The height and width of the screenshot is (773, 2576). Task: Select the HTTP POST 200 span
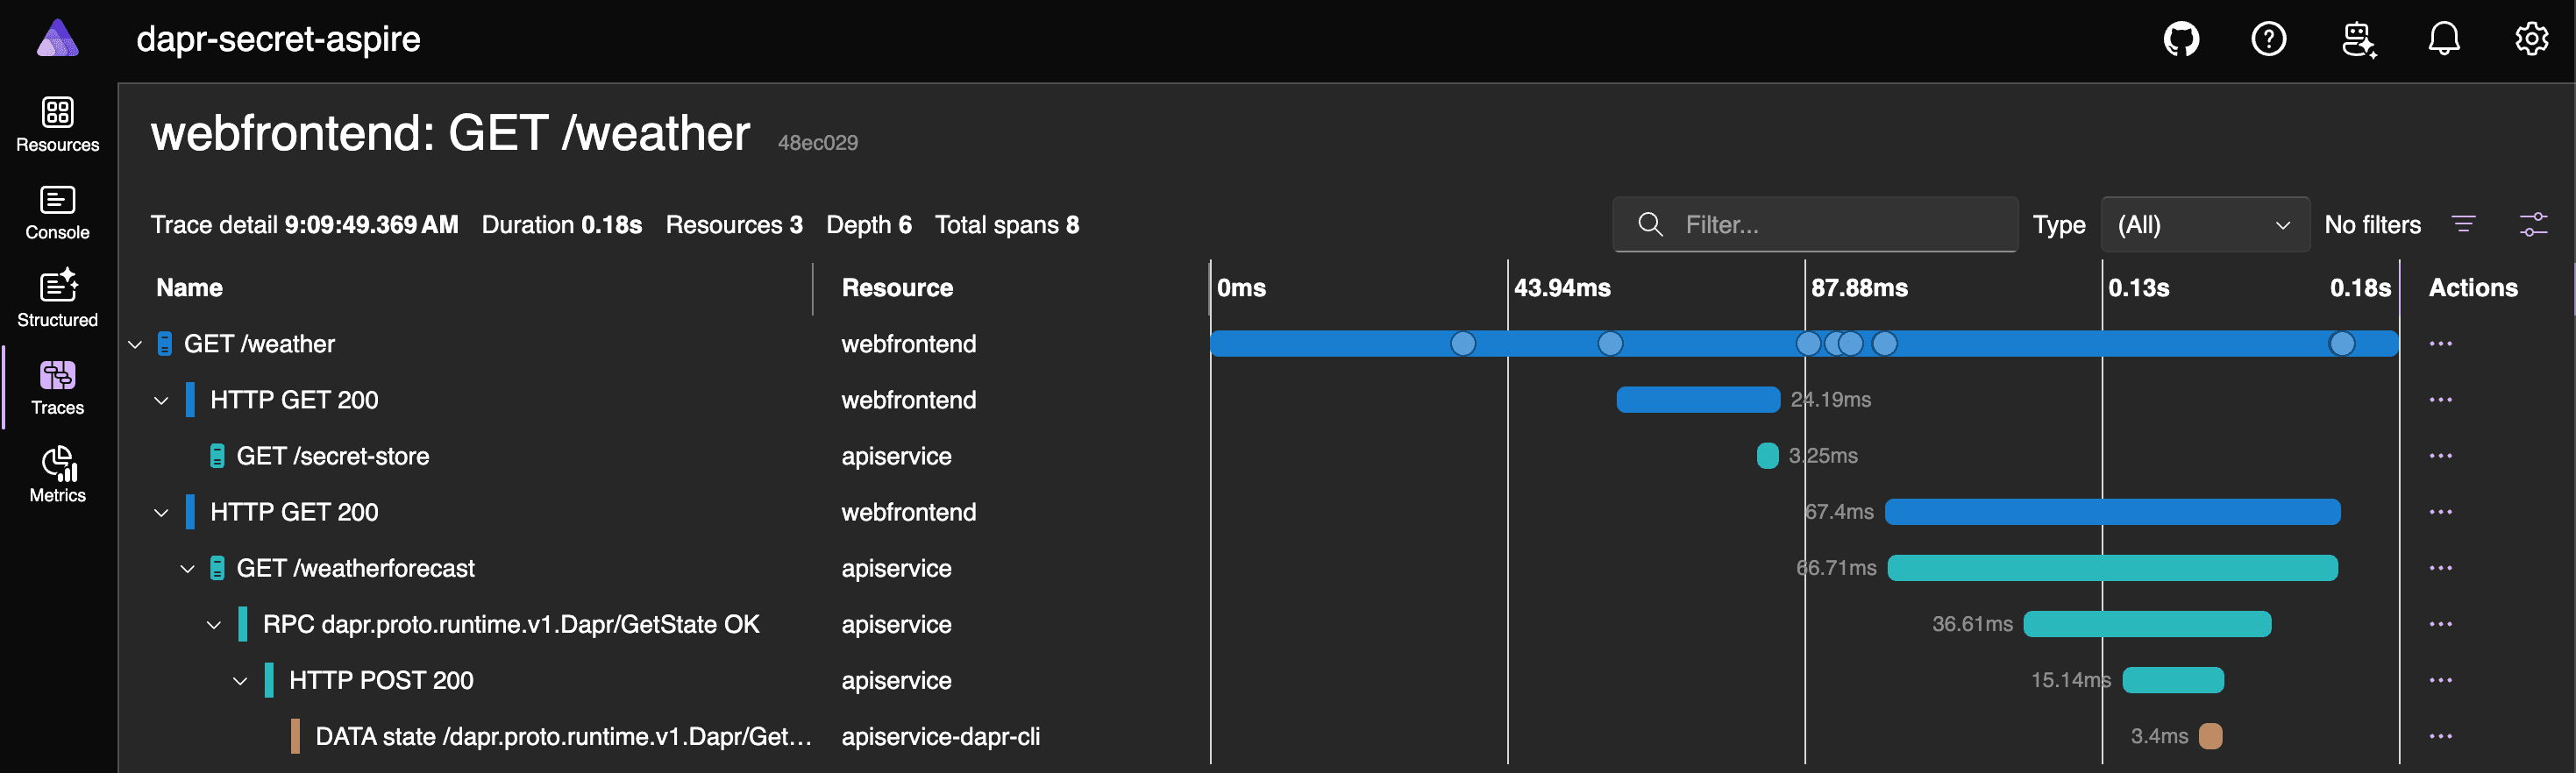point(381,680)
